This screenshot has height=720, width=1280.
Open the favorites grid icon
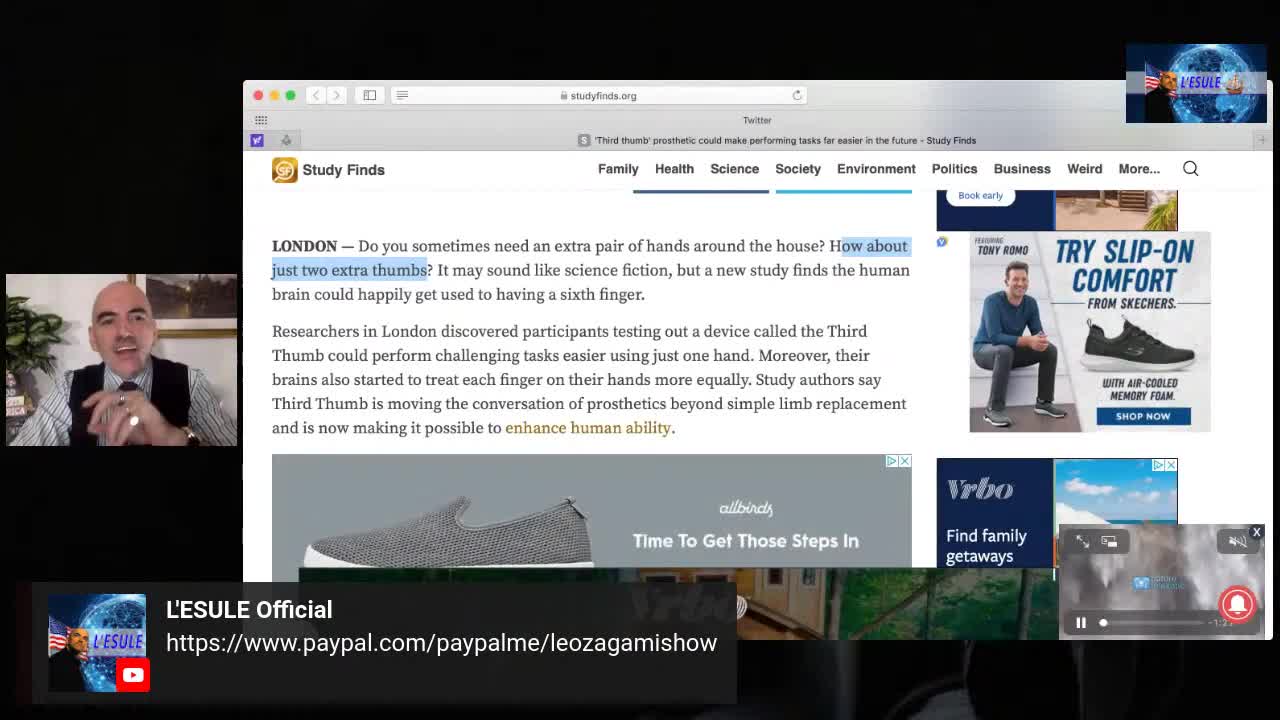(x=261, y=120)
